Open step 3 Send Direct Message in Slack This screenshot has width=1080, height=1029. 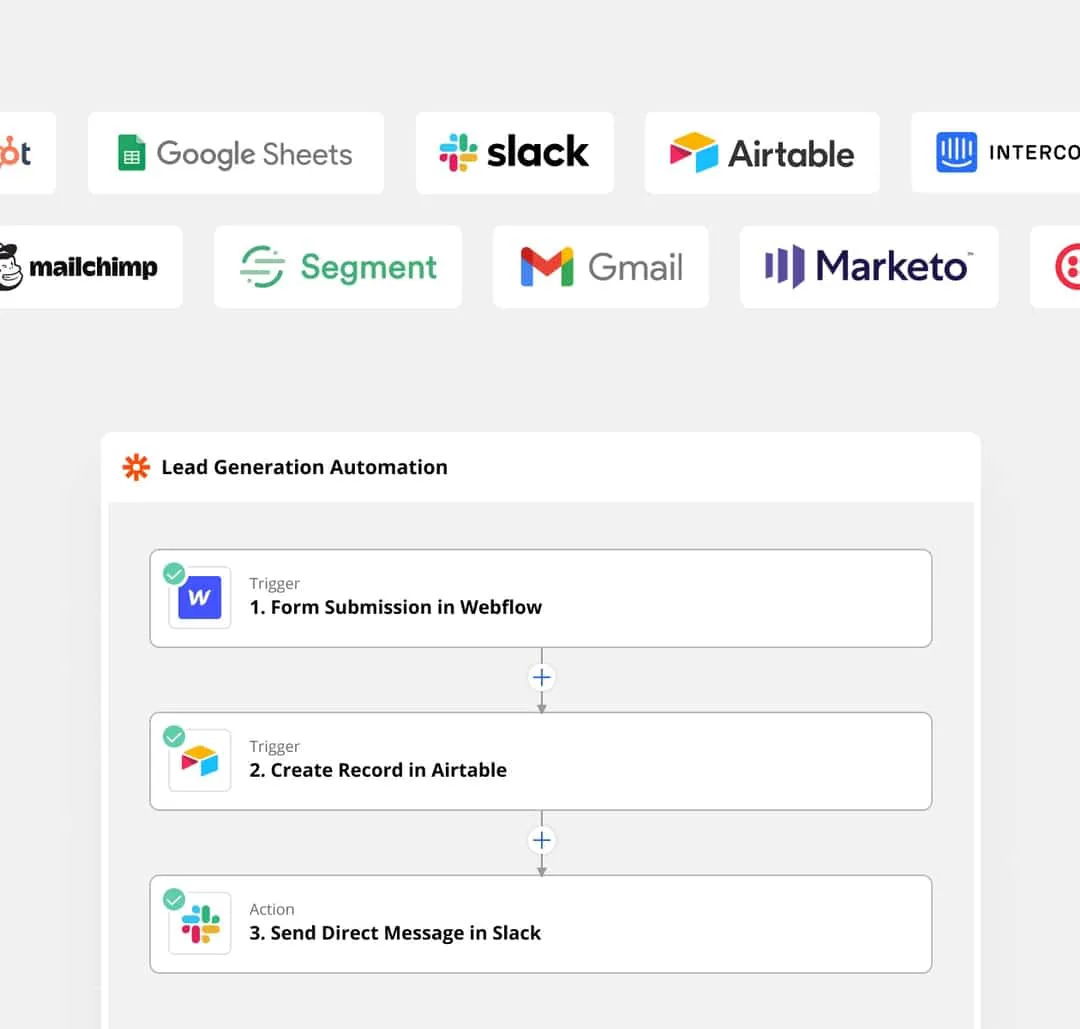(541, 924)
